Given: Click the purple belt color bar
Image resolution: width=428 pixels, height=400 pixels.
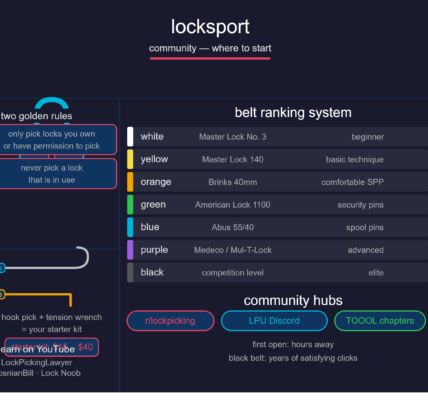Looking at the screenshot, I should click(x=130, y=250).
